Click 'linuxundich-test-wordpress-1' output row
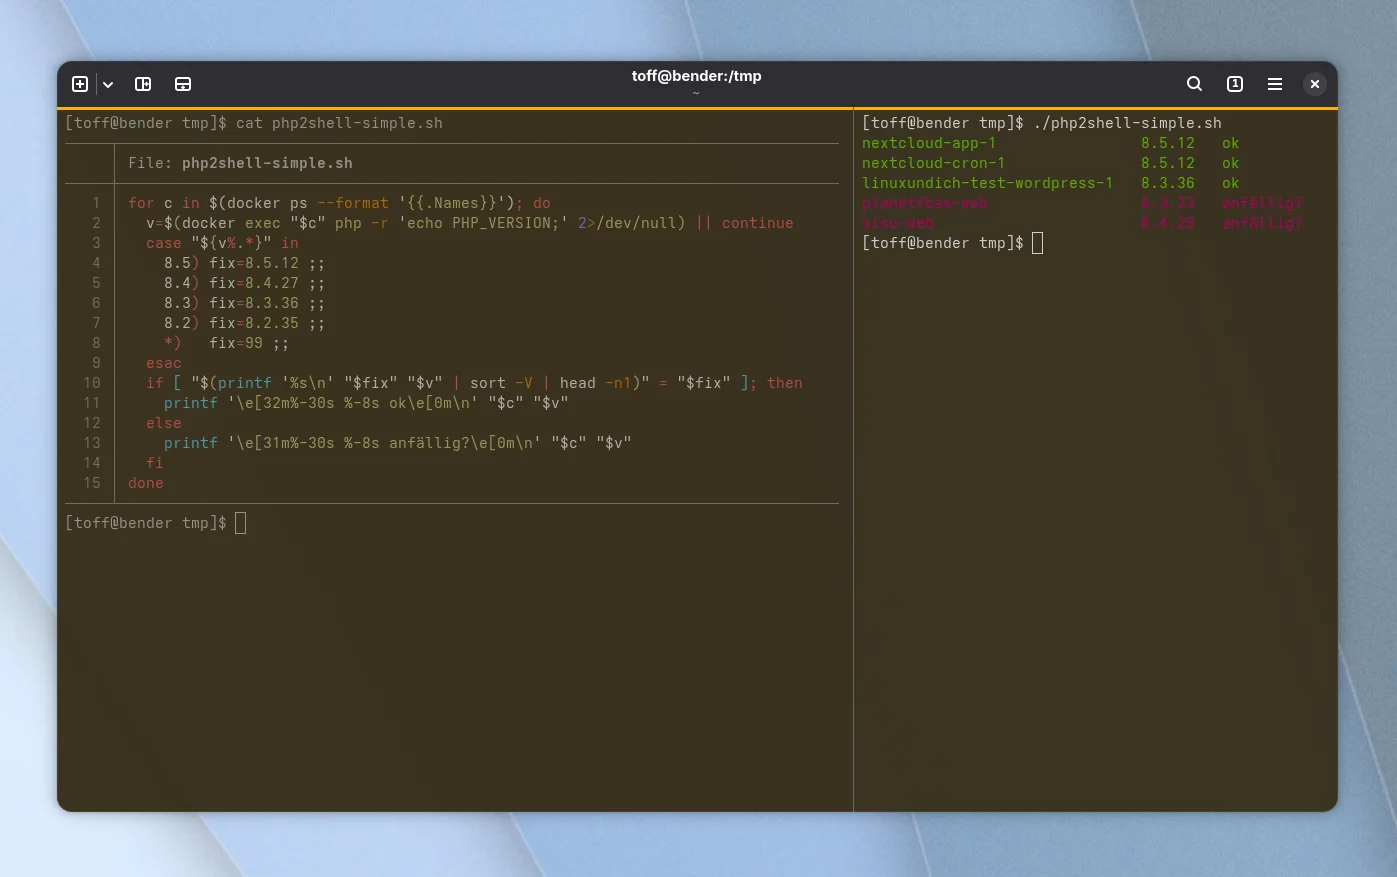 click(1050, 183)
